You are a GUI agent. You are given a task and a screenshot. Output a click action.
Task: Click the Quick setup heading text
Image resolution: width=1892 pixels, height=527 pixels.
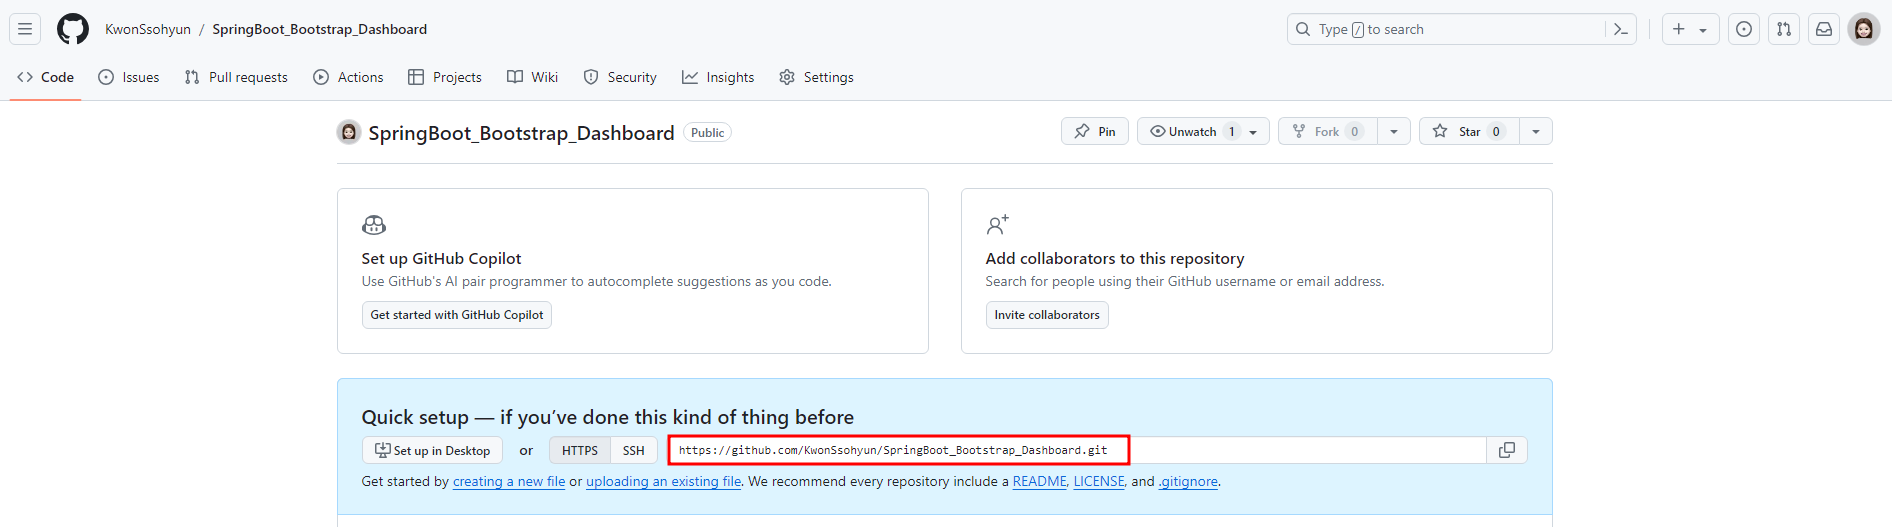coord(608,417)
